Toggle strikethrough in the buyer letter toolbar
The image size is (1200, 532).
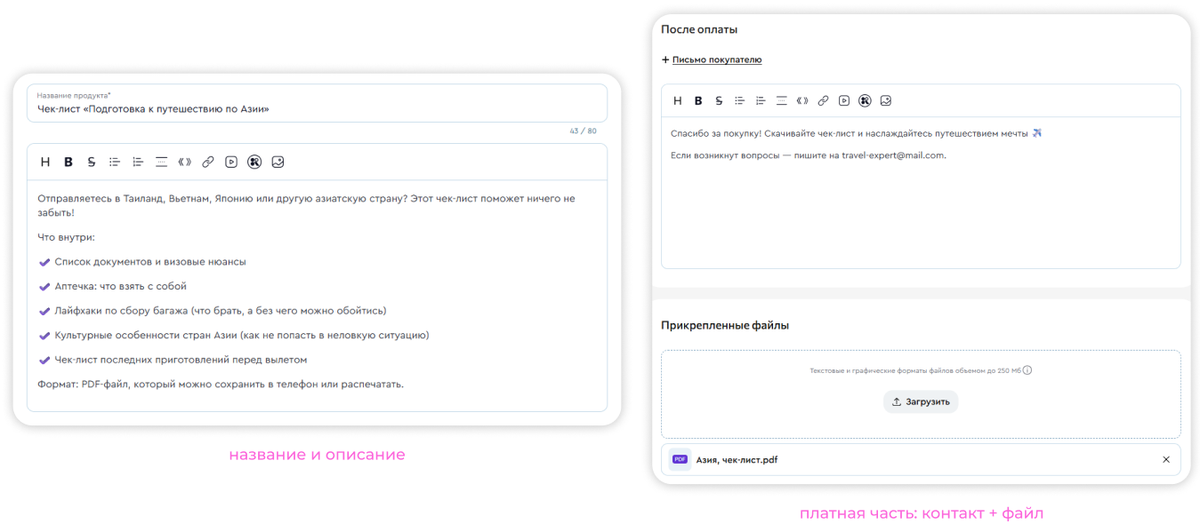tap(719, 101)
